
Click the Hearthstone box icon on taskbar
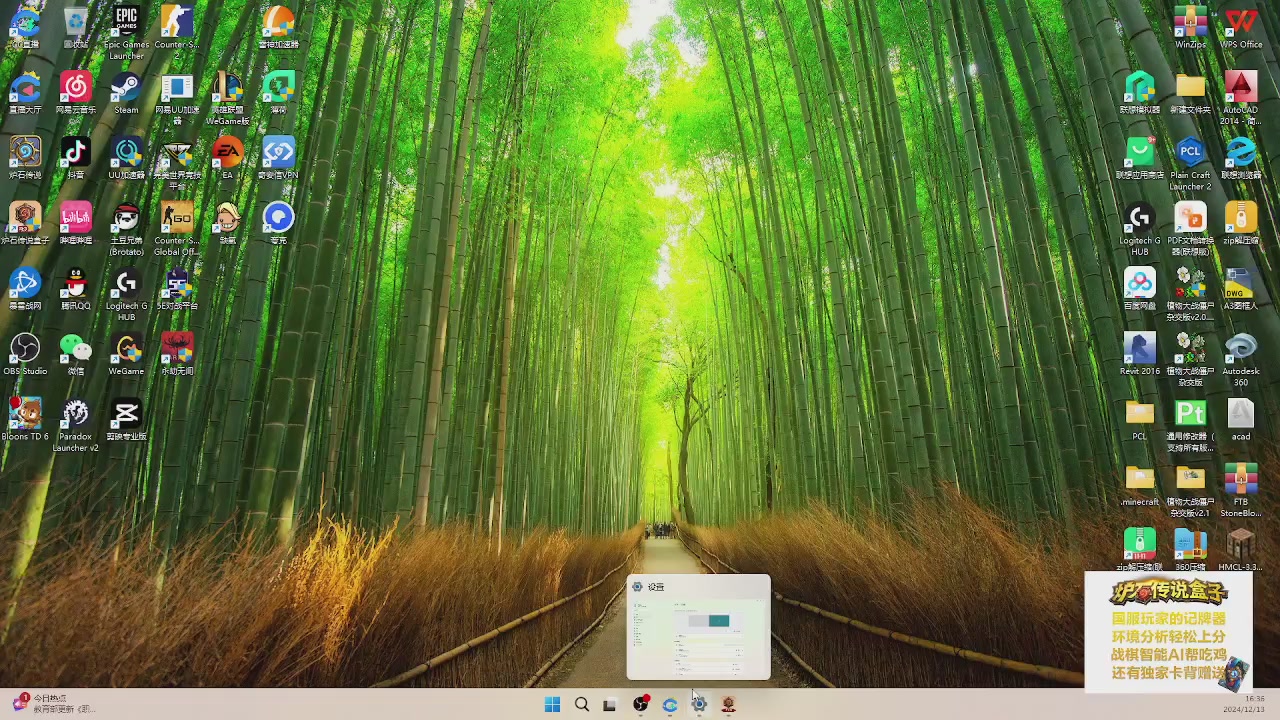[729, 705]
